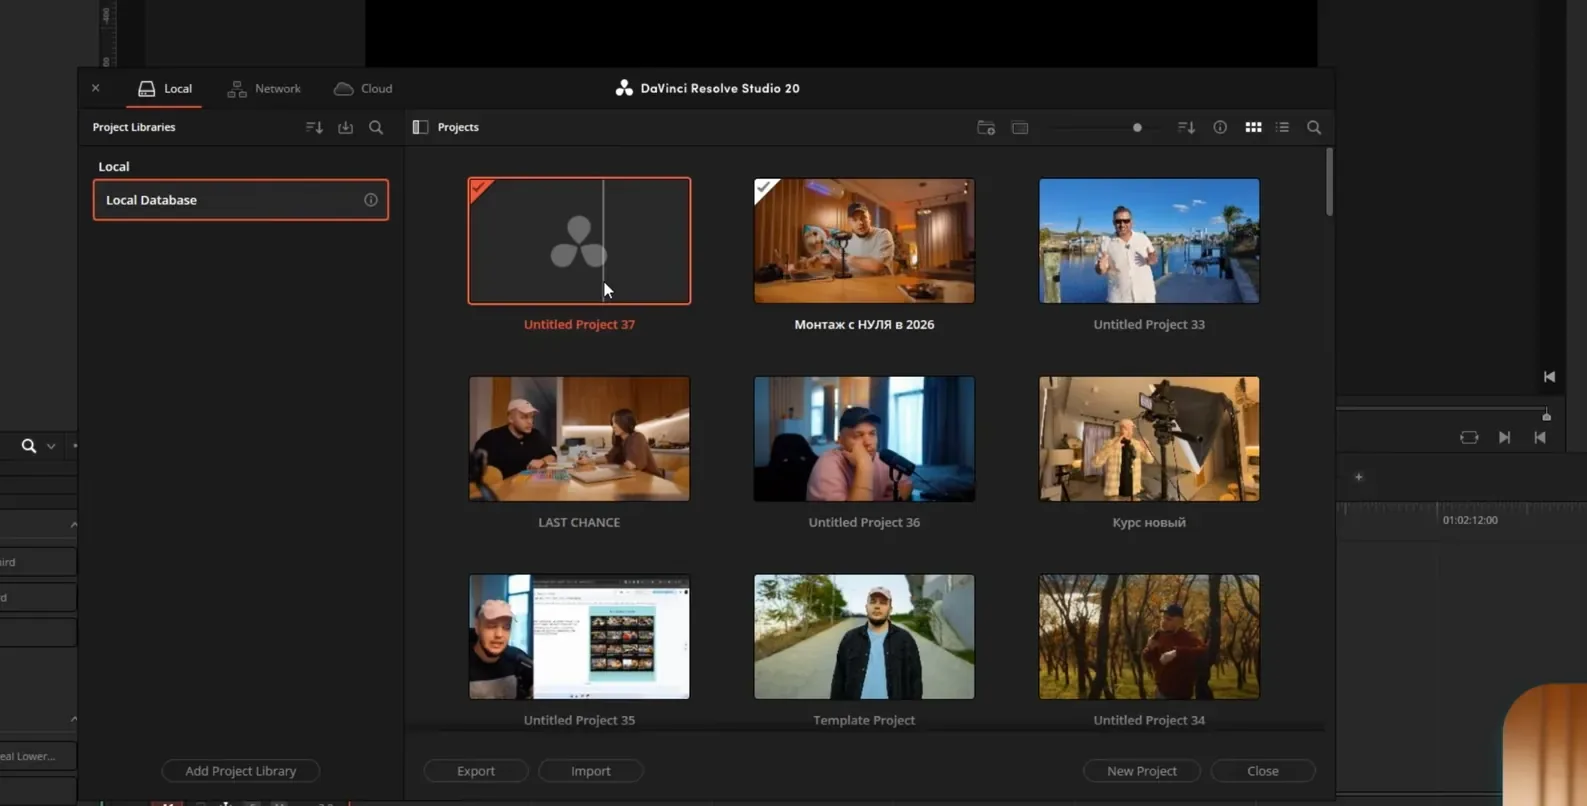The width and height of the screenshot is (1587, 806).
Task: Open the search dropdown arrow behind dialog
Action: 51,446
